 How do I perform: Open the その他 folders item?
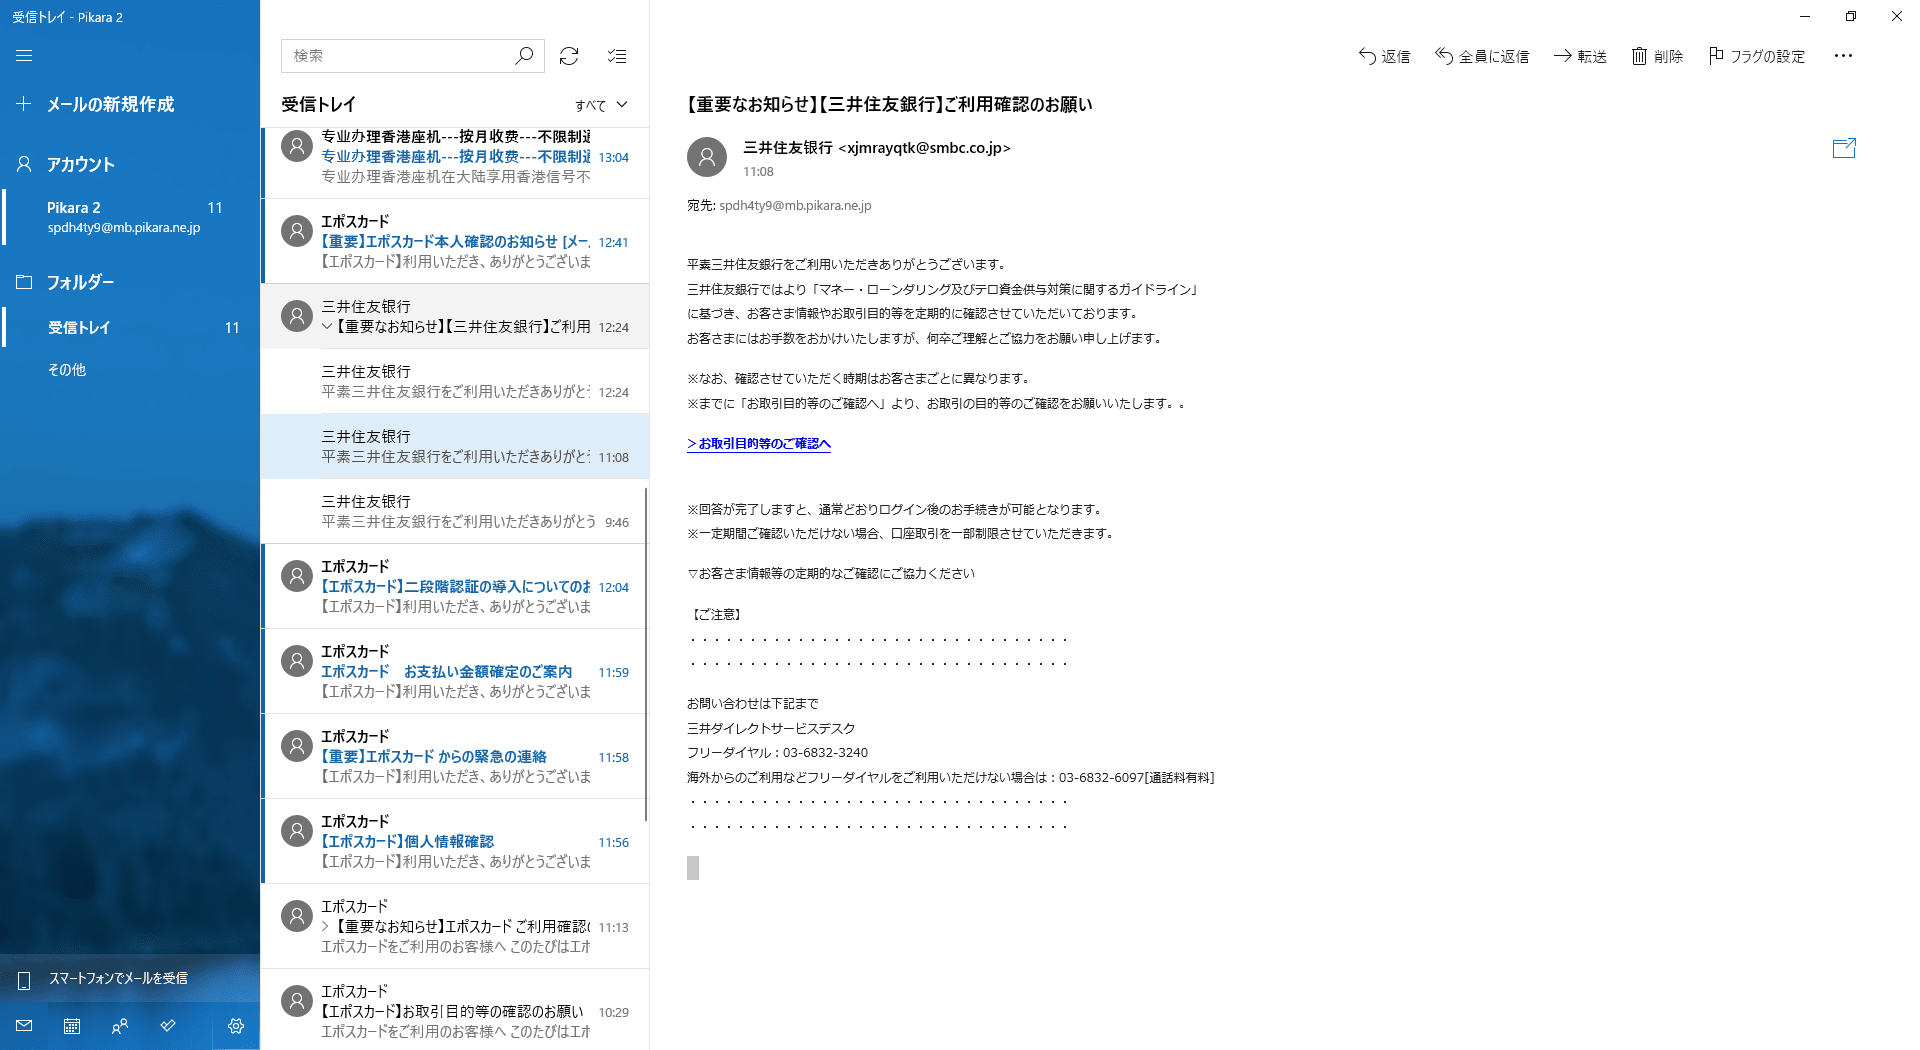pos(130,369)
